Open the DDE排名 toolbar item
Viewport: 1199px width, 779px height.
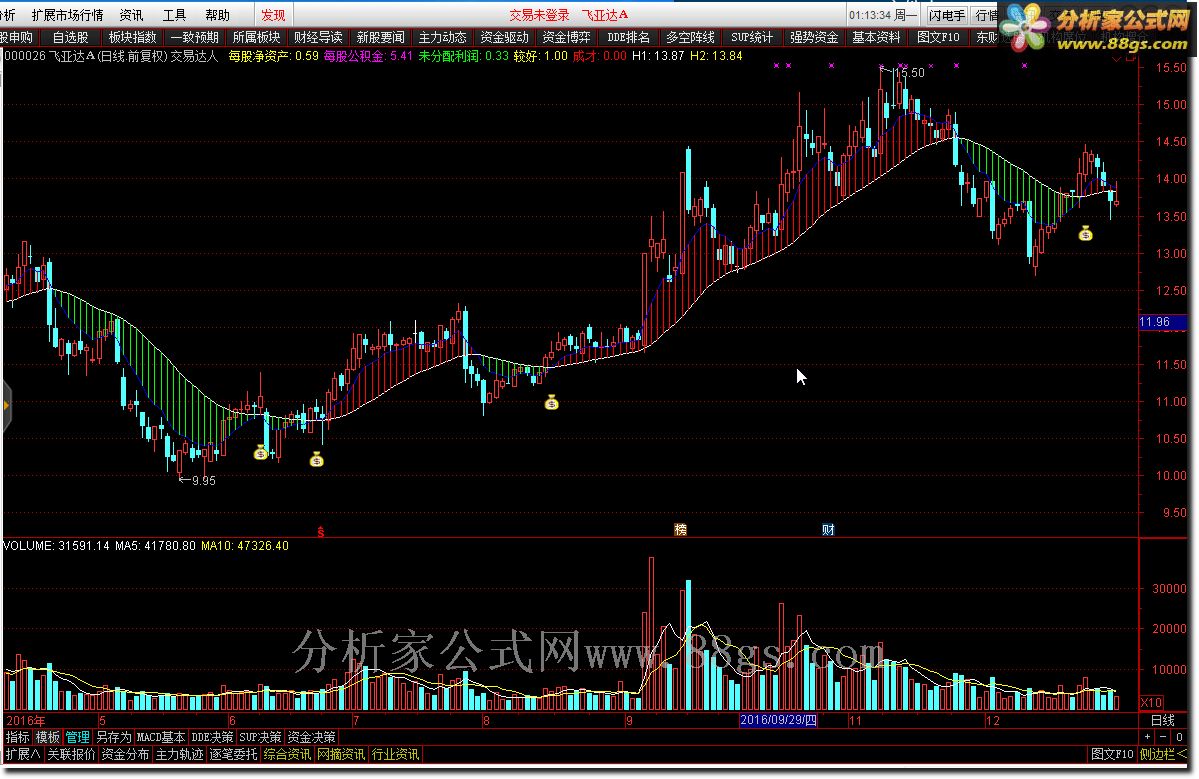(628, 37)
